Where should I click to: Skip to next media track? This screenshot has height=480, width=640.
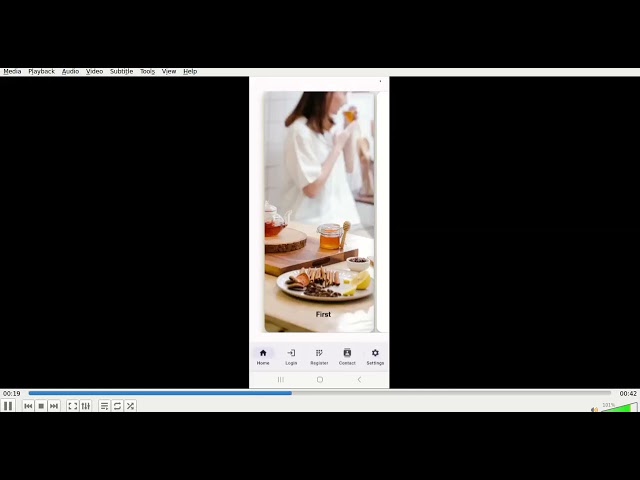point(54,406)
